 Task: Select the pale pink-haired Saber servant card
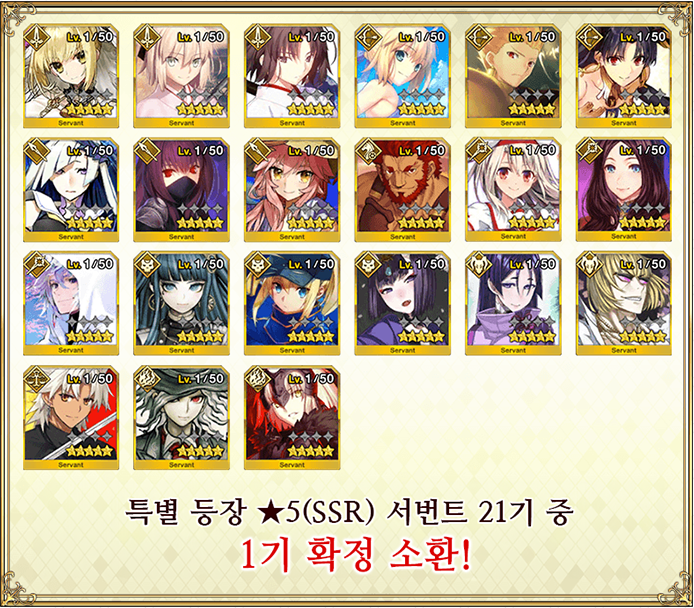tap(181, 76)
